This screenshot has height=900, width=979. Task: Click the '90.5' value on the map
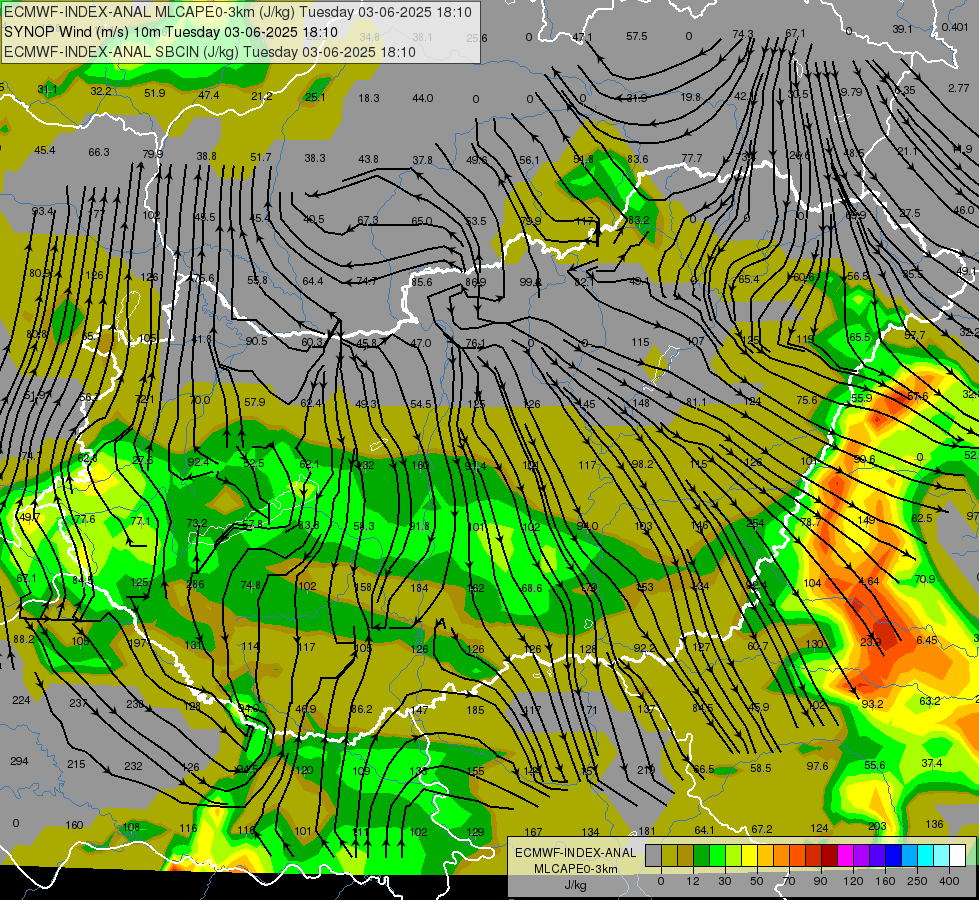[x=256, y=341]
